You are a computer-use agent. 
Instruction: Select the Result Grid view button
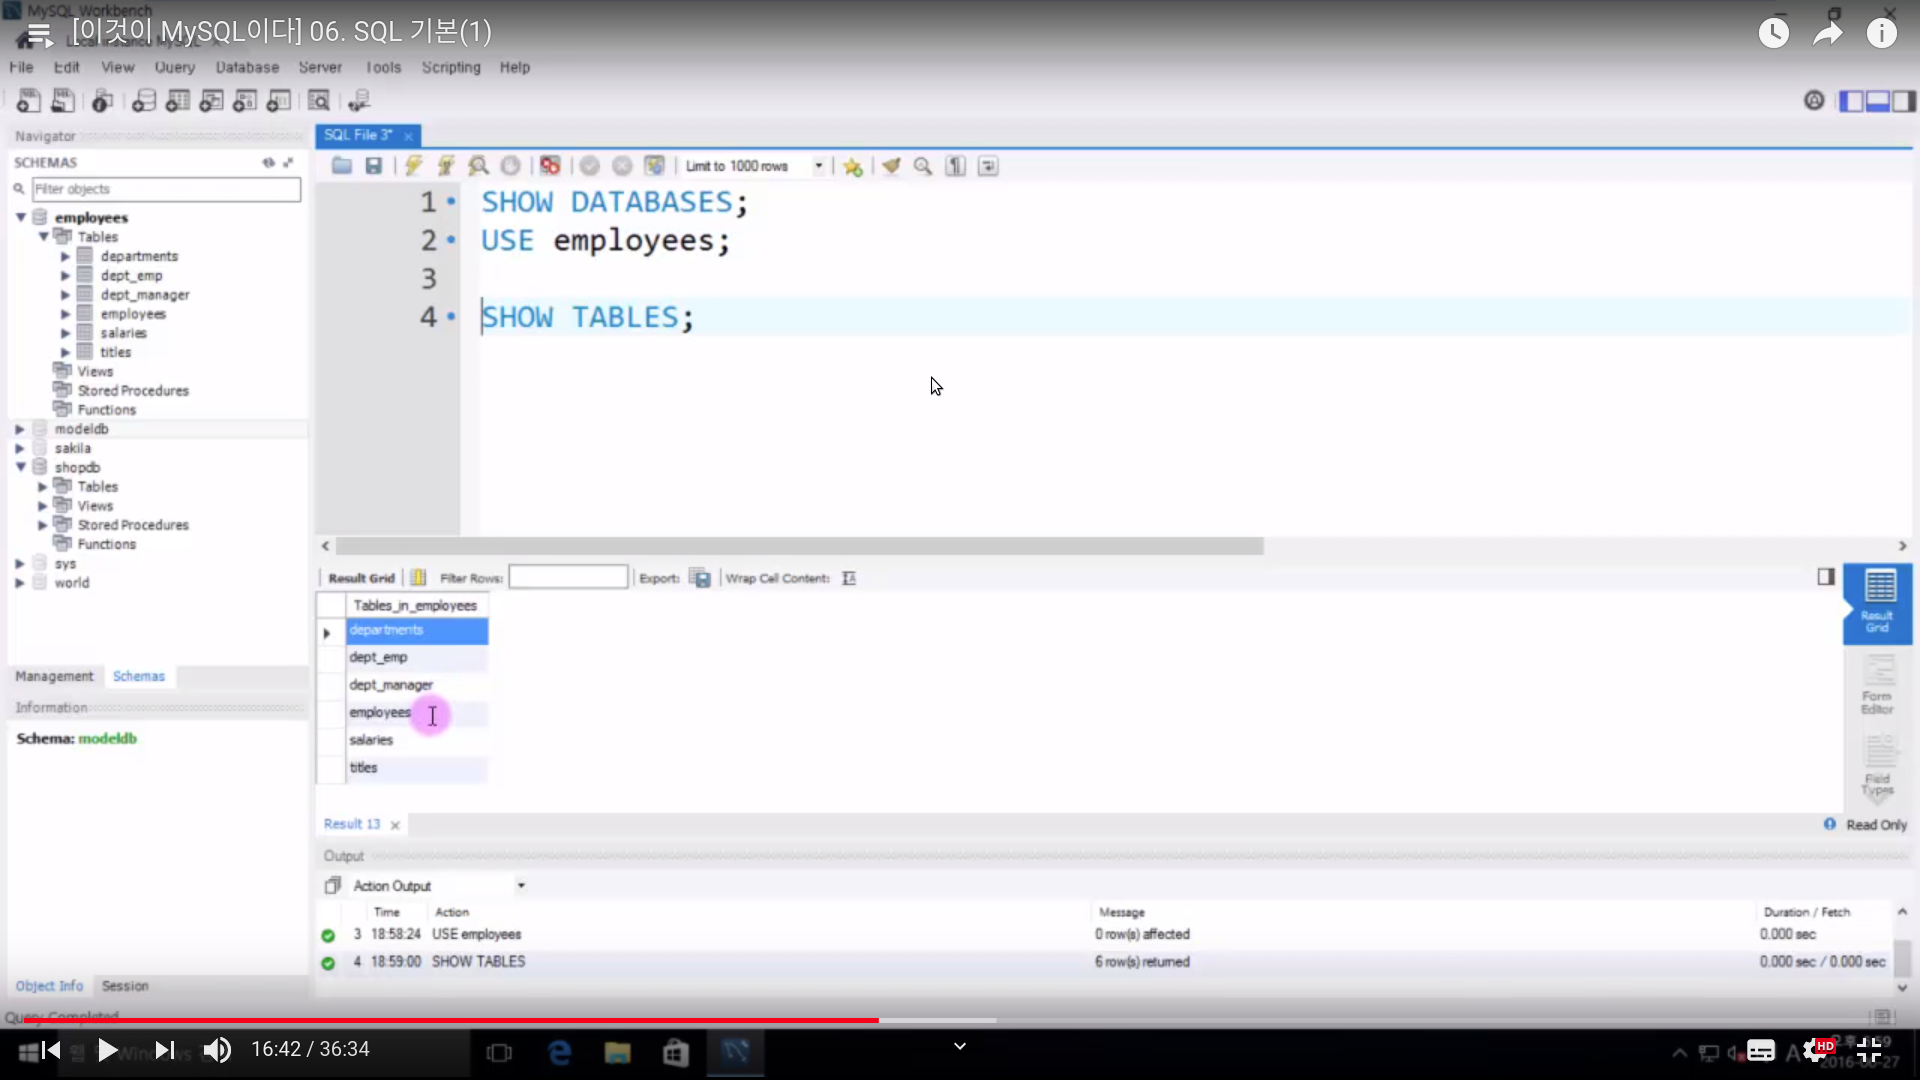click(x=1877, y=603)
